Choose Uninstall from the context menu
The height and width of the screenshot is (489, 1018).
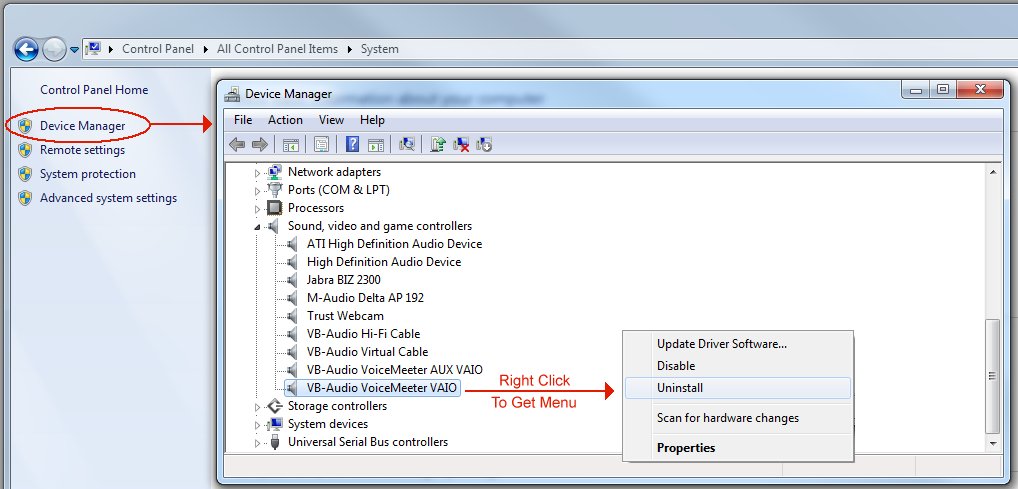click(x=737, y=388)
